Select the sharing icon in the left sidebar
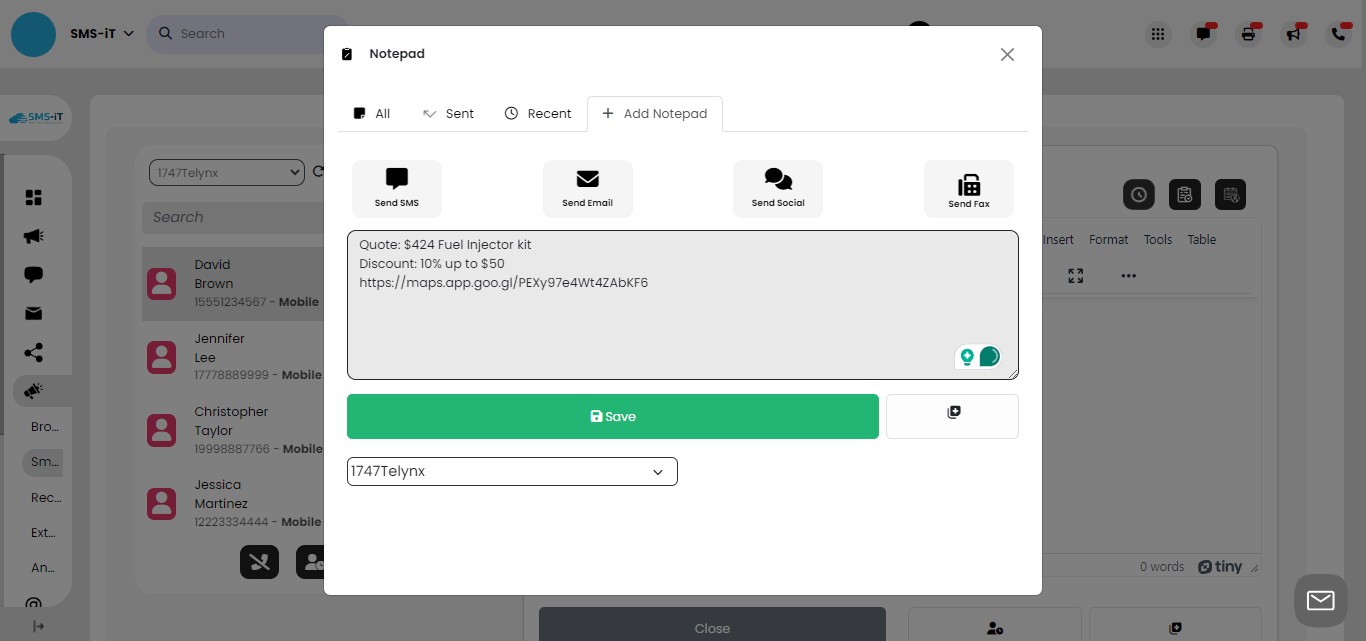This screenshot has width=1366, height=641. (x=32, y=352)
